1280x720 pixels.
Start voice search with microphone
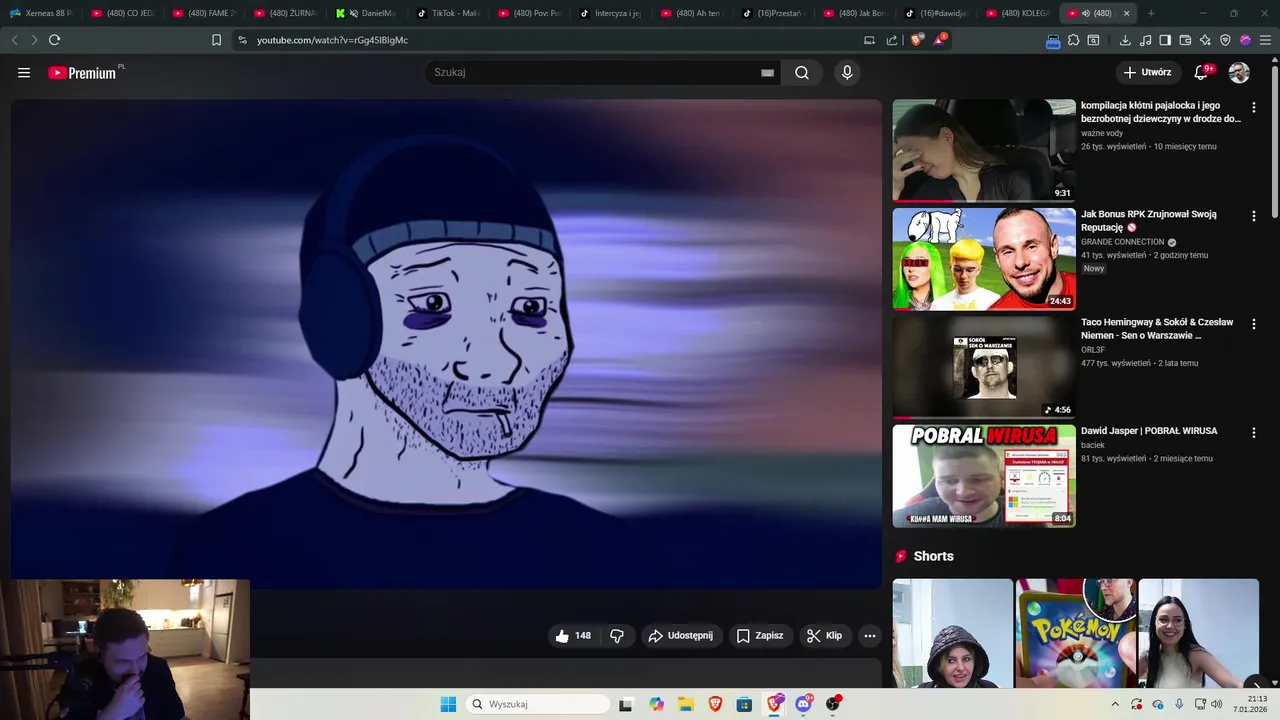click(847, 72)
